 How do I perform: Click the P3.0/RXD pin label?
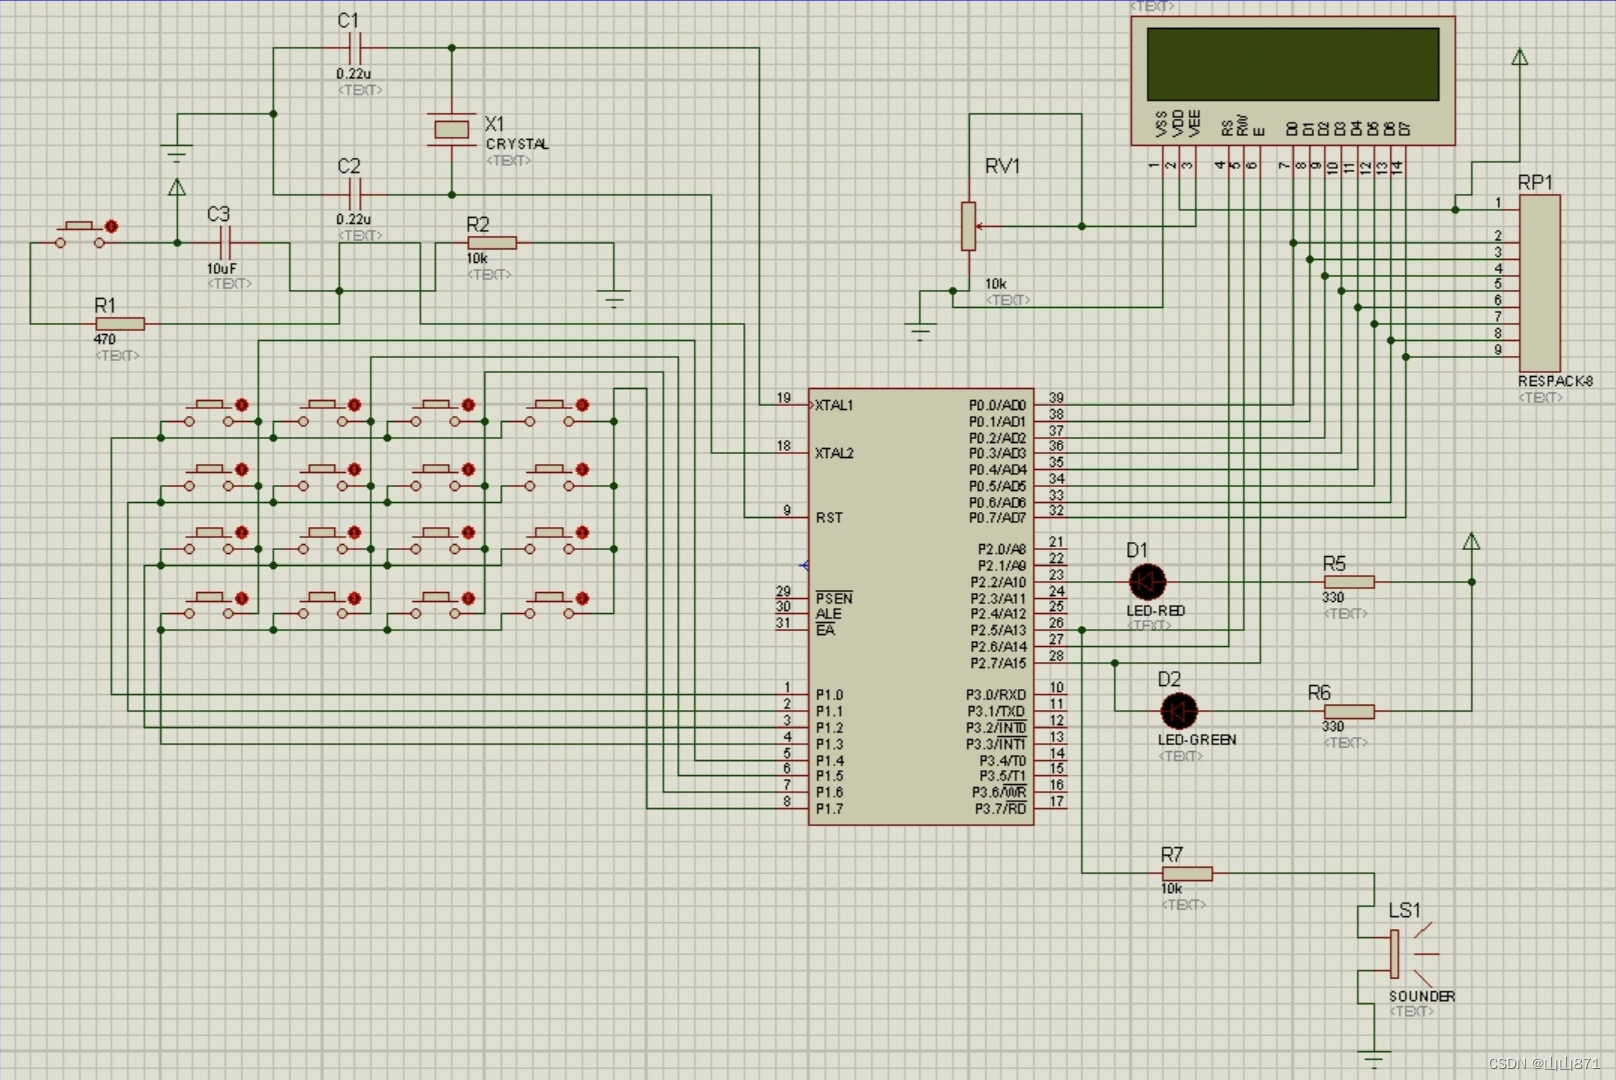(996, 694)
